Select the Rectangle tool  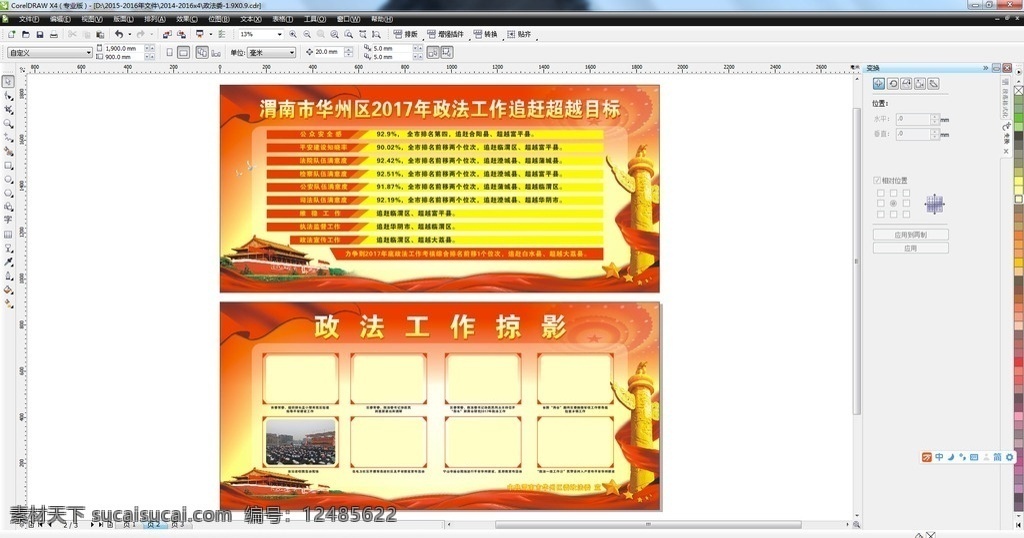(x=8, y=165)
